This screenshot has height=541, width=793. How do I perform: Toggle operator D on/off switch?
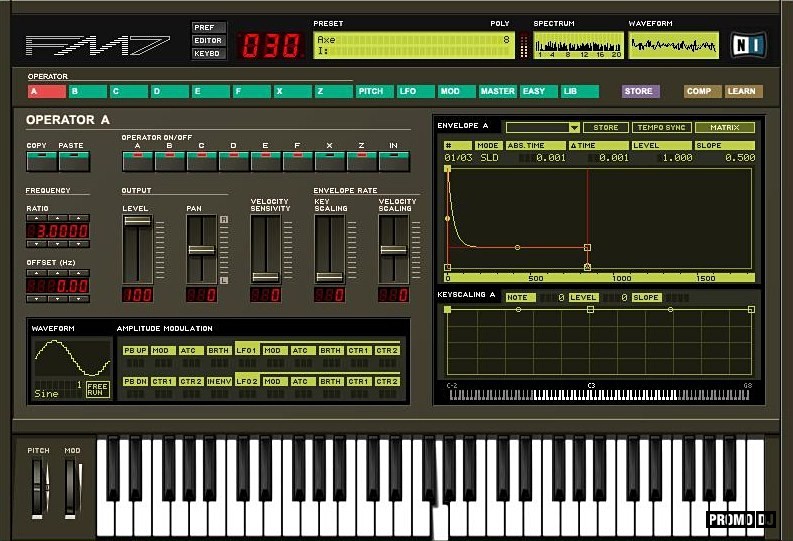coord(233,161)
